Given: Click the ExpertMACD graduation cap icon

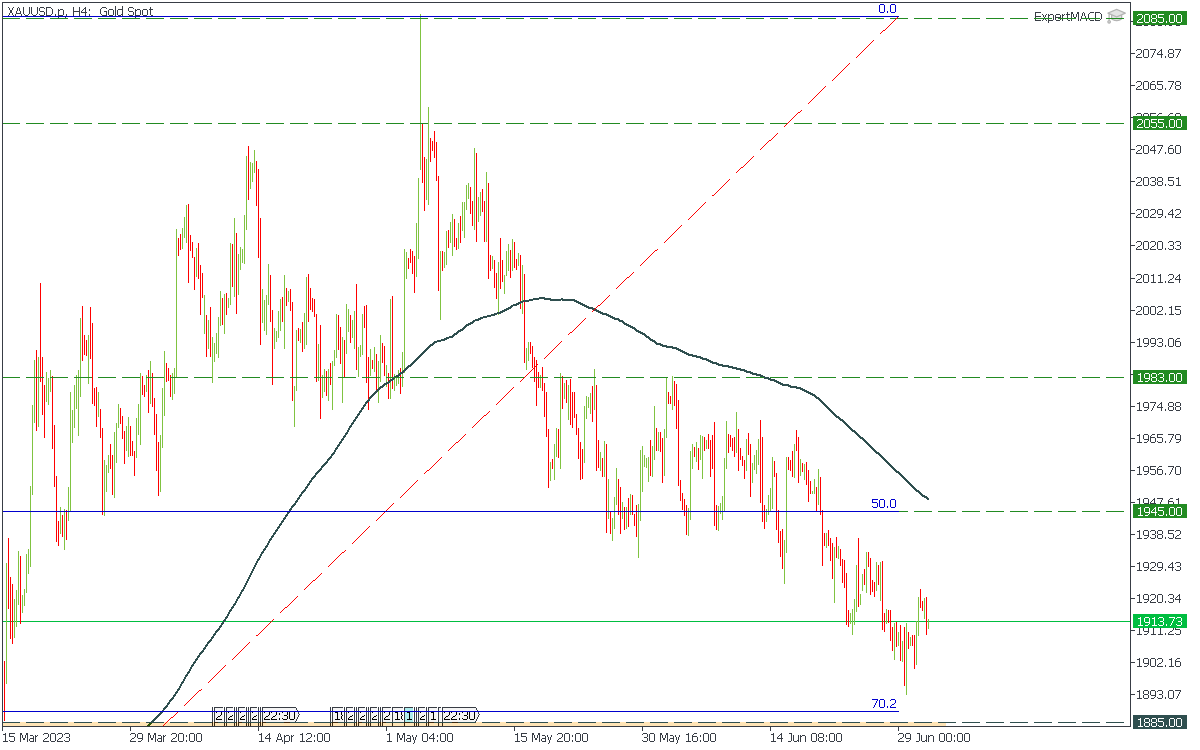Looking at the screenshot, I should pos(1115,17).
